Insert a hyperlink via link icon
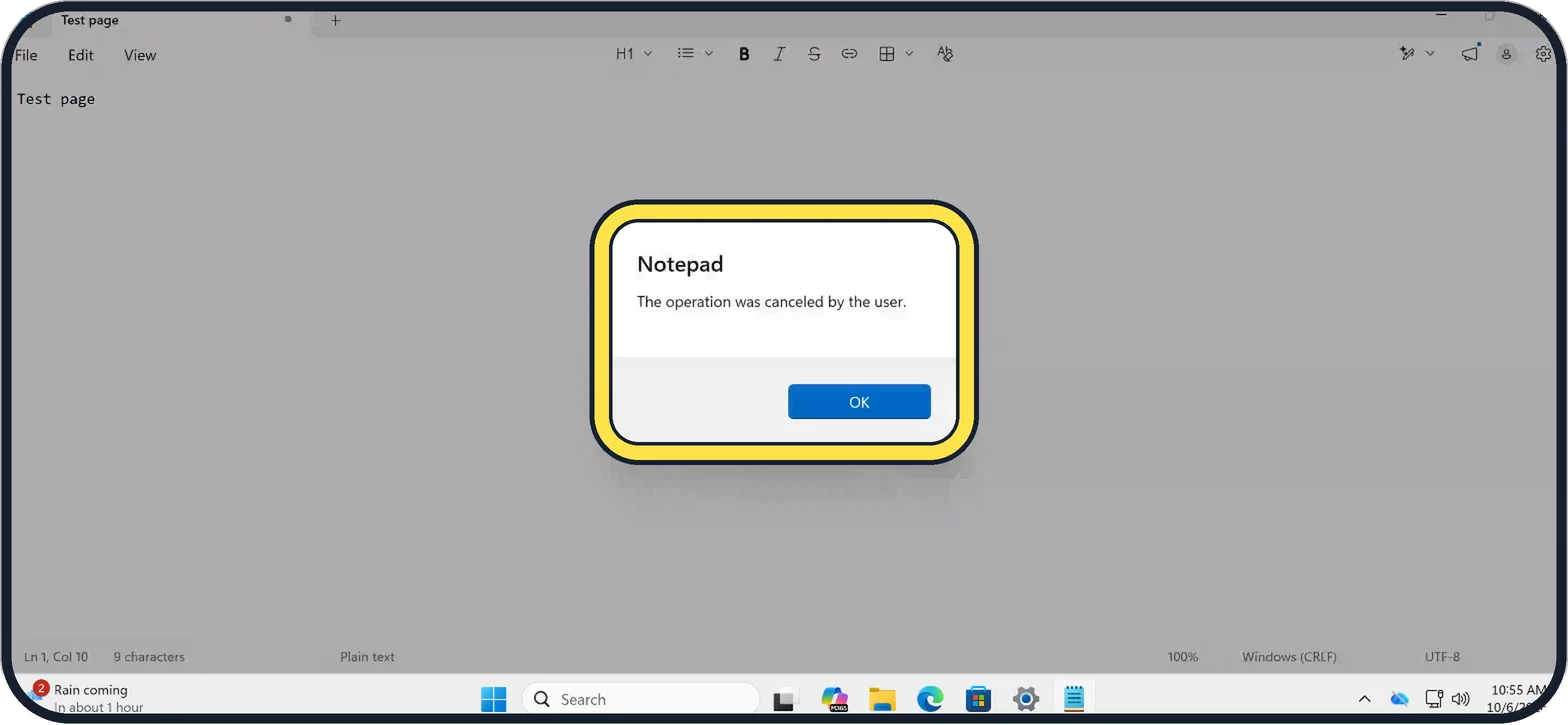This screenshot has height=725, width=1568. coord(849,54)
